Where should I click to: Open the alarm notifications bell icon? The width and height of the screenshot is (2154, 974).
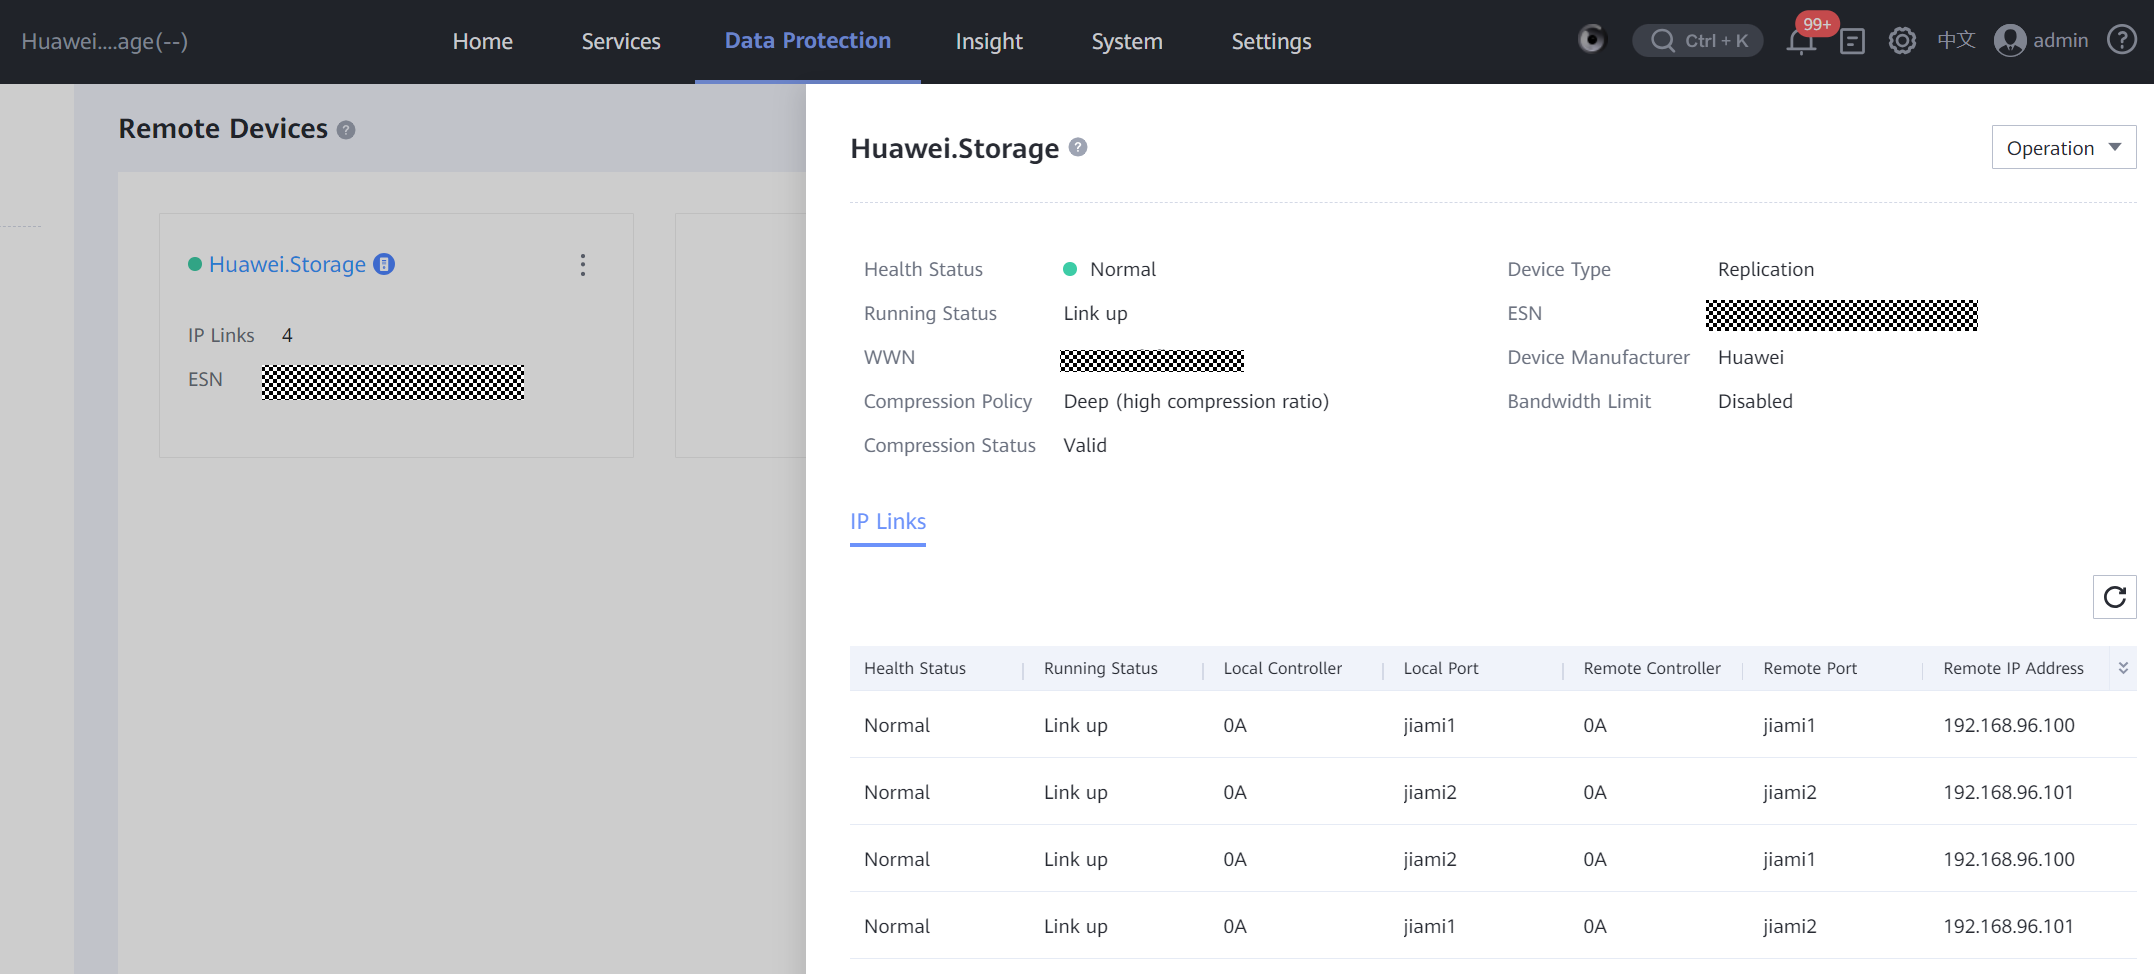point(1801,42)
